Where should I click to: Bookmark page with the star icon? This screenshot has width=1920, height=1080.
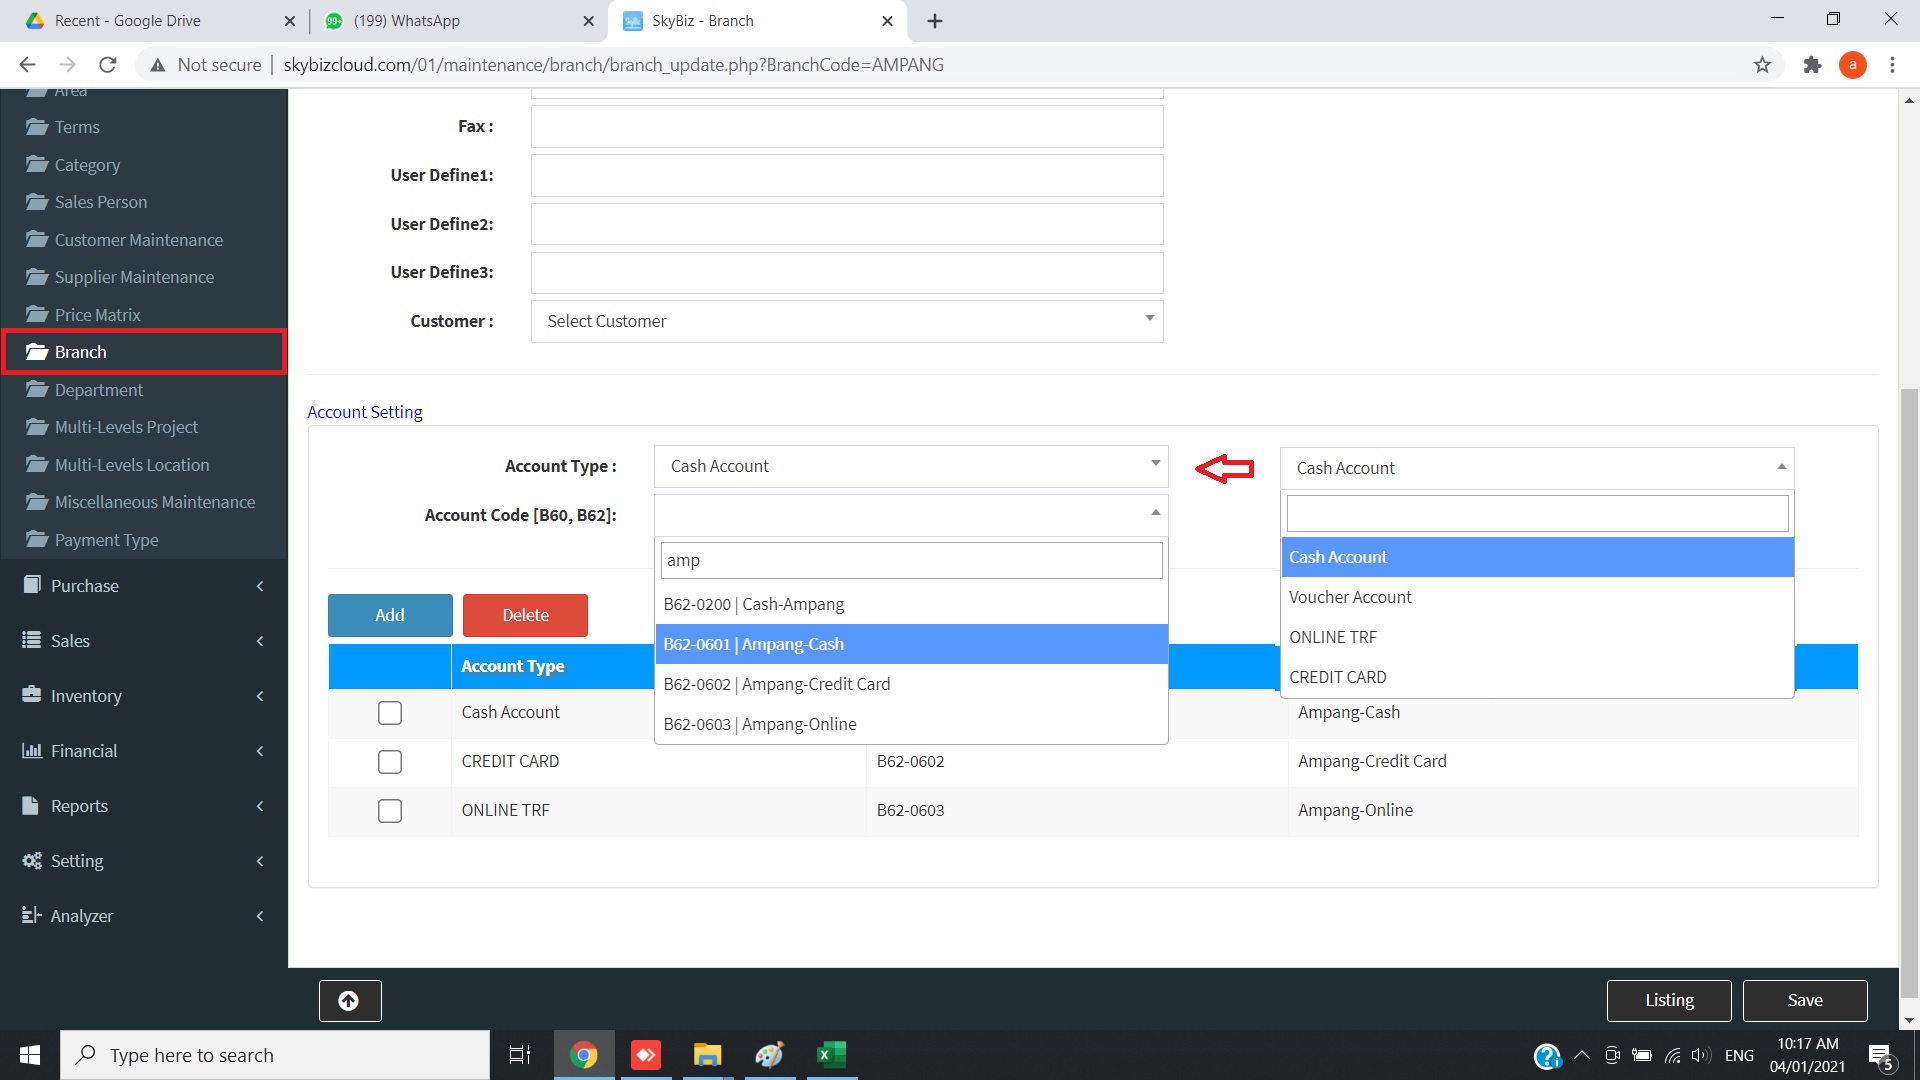tap(1762, 65)
